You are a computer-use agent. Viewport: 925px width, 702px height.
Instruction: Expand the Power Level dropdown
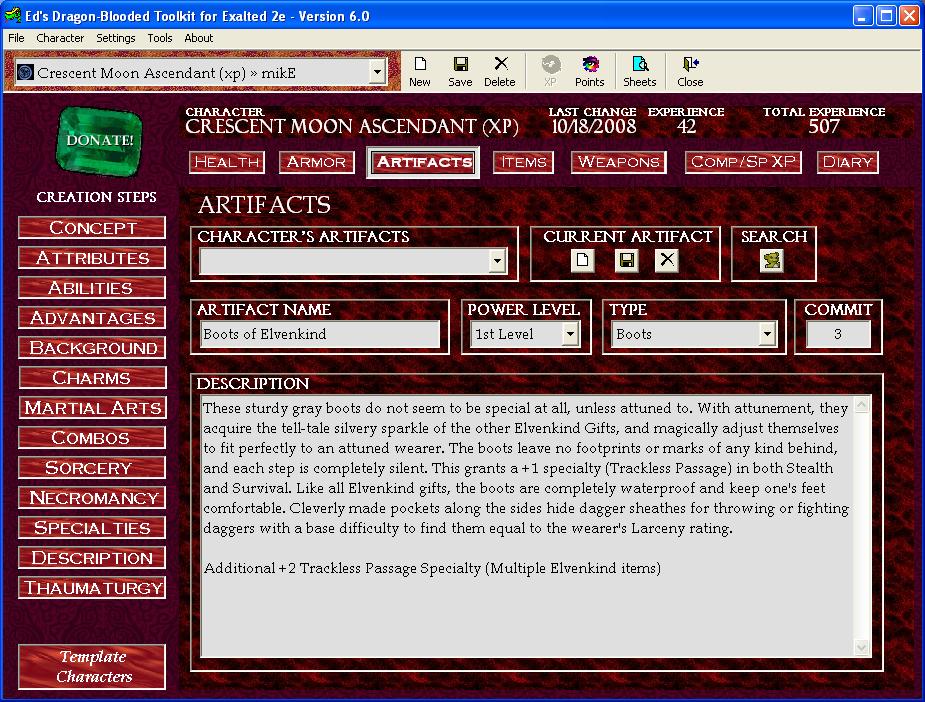[x=570, y=335]
